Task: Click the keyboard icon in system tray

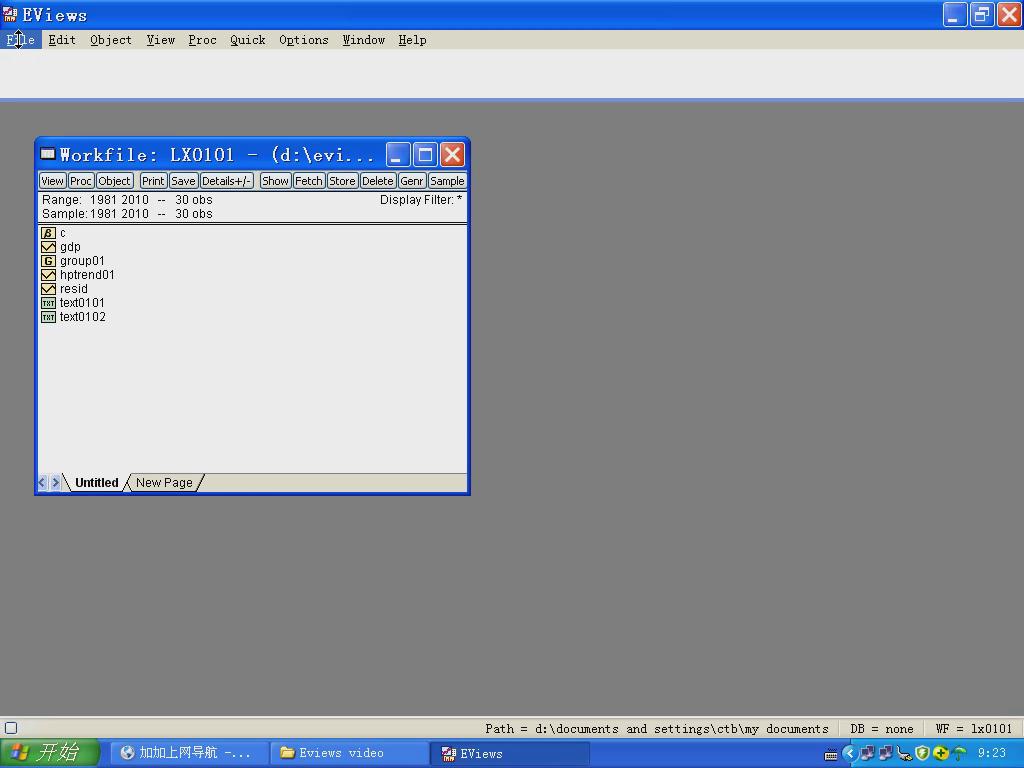Action: point(831,755)
